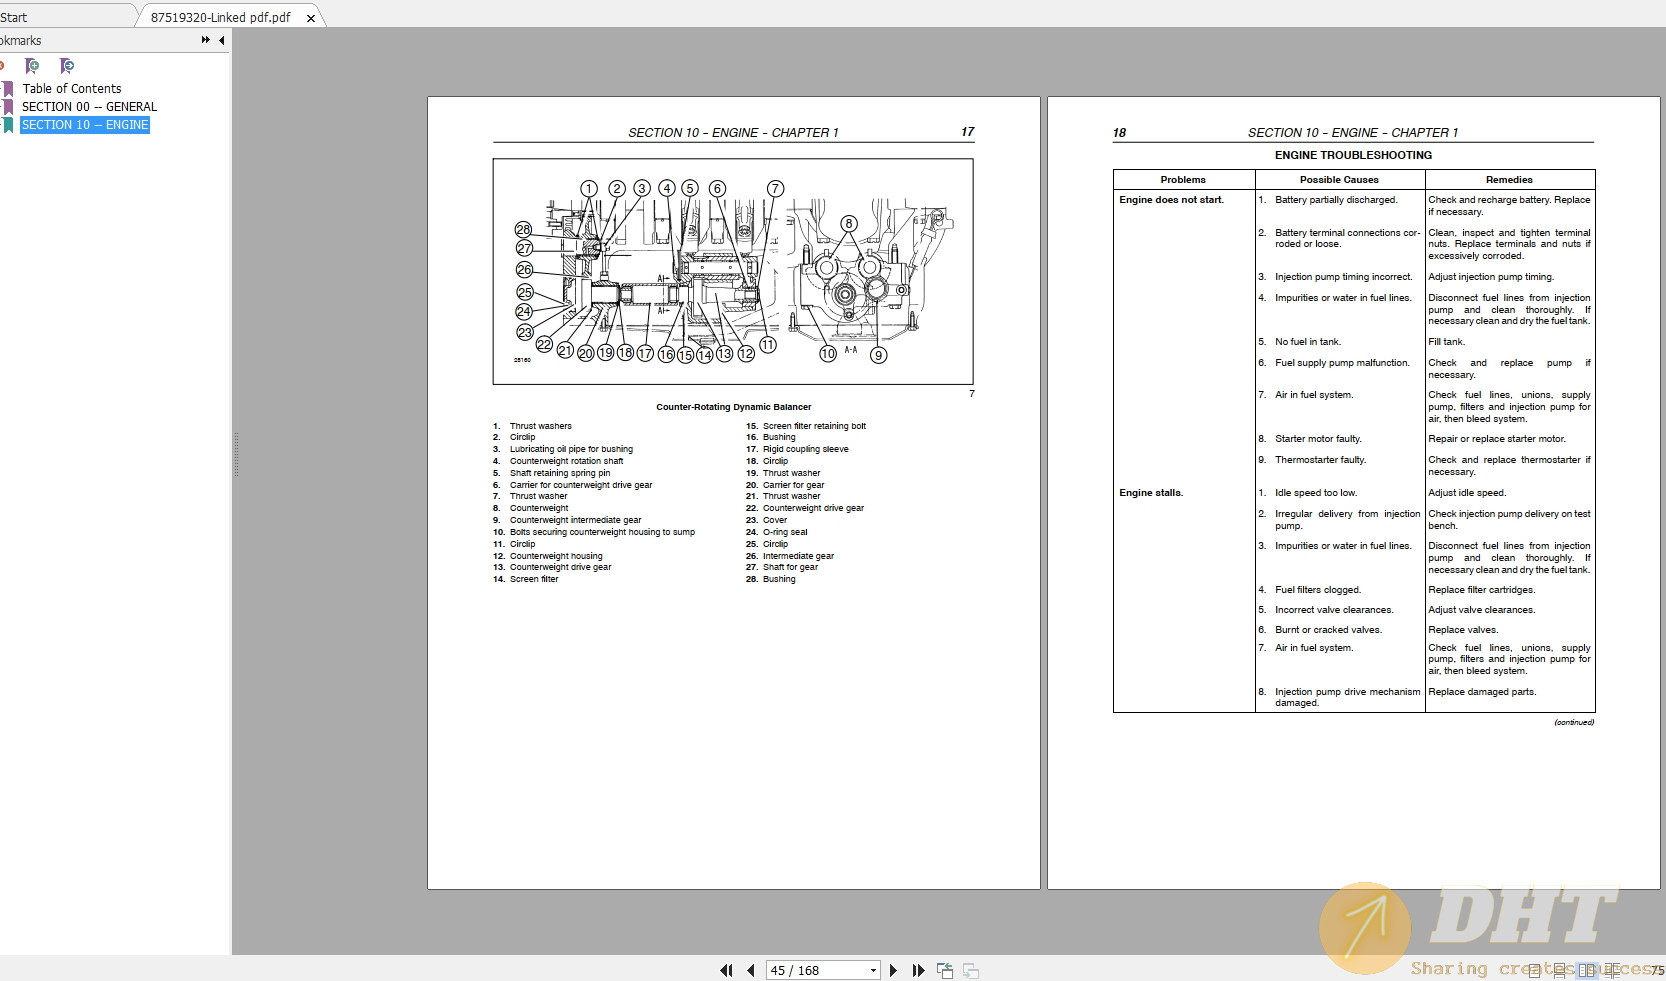The width and height of the screenshot is (1666, 981).
Task: Click the Previous View icon near page controls
Action: [944, 970]
